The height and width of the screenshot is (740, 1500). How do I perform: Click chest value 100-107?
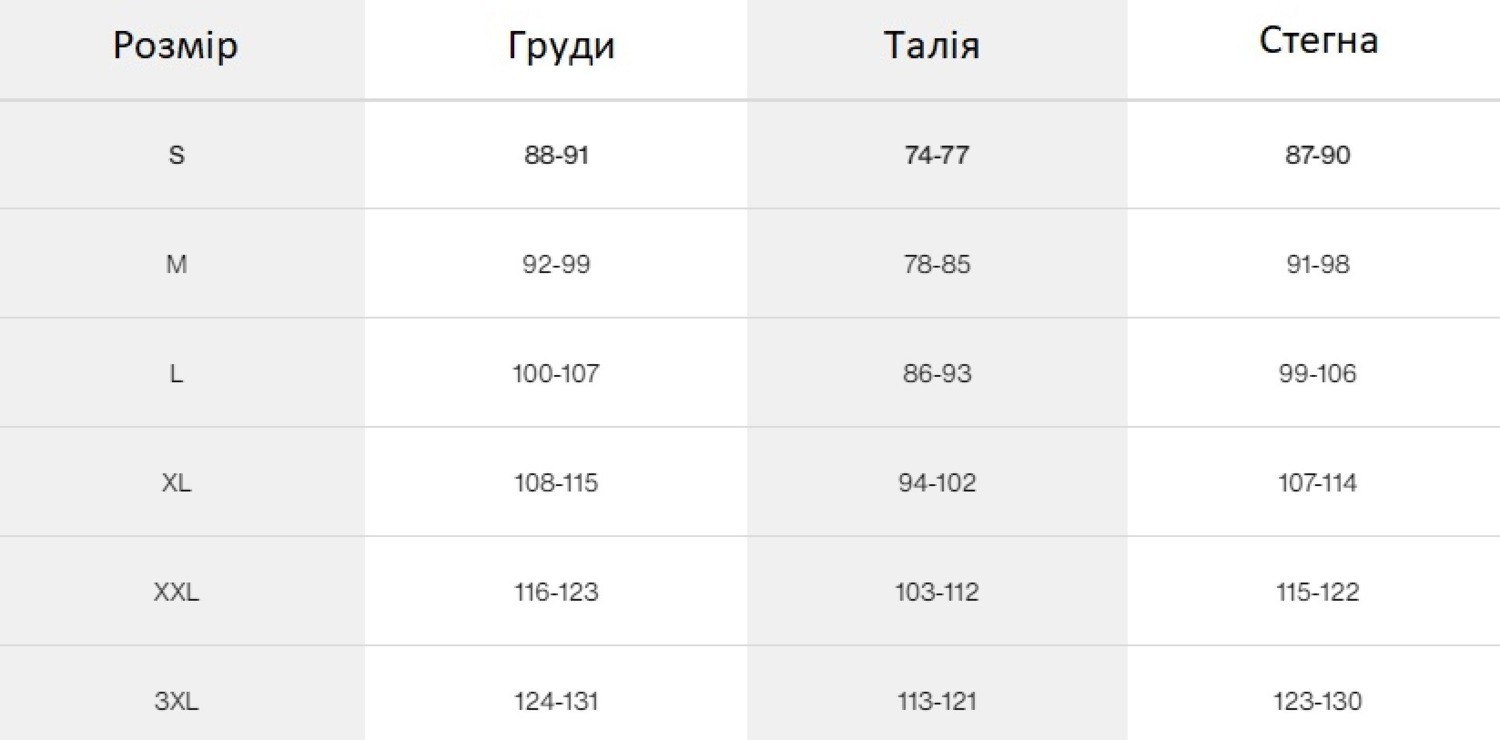coord(557,374)
